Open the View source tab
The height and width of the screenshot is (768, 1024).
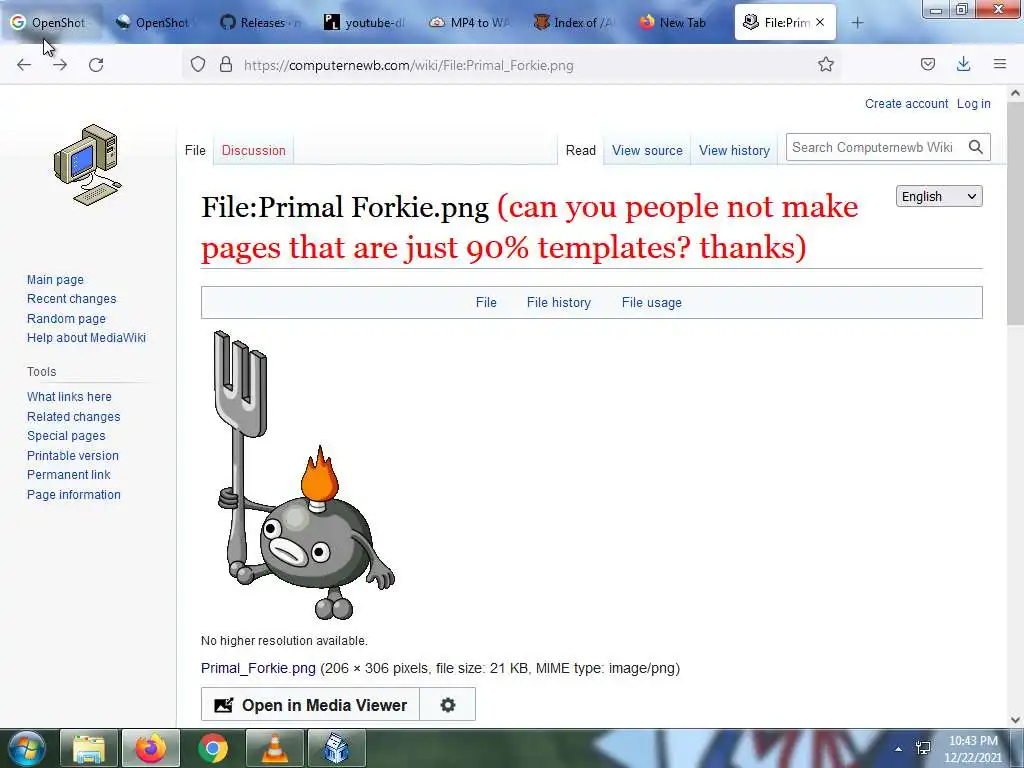coord(647,150)
